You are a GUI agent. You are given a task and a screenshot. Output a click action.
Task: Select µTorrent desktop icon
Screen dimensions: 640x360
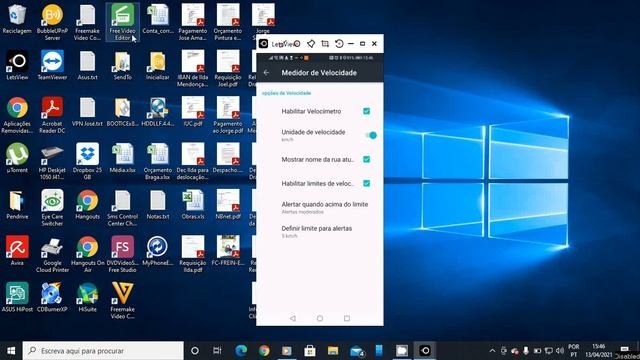tap(17, 158)
